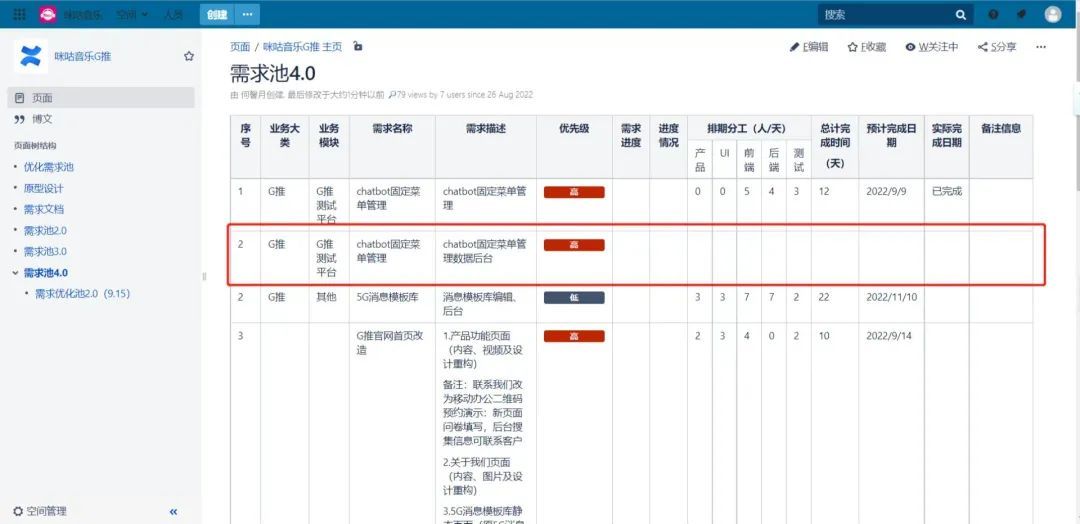This screenshot has height=524, width=1080.
Task: Open the notifications icon in header
Action: pyautogui.click(x=1021, y=14)
